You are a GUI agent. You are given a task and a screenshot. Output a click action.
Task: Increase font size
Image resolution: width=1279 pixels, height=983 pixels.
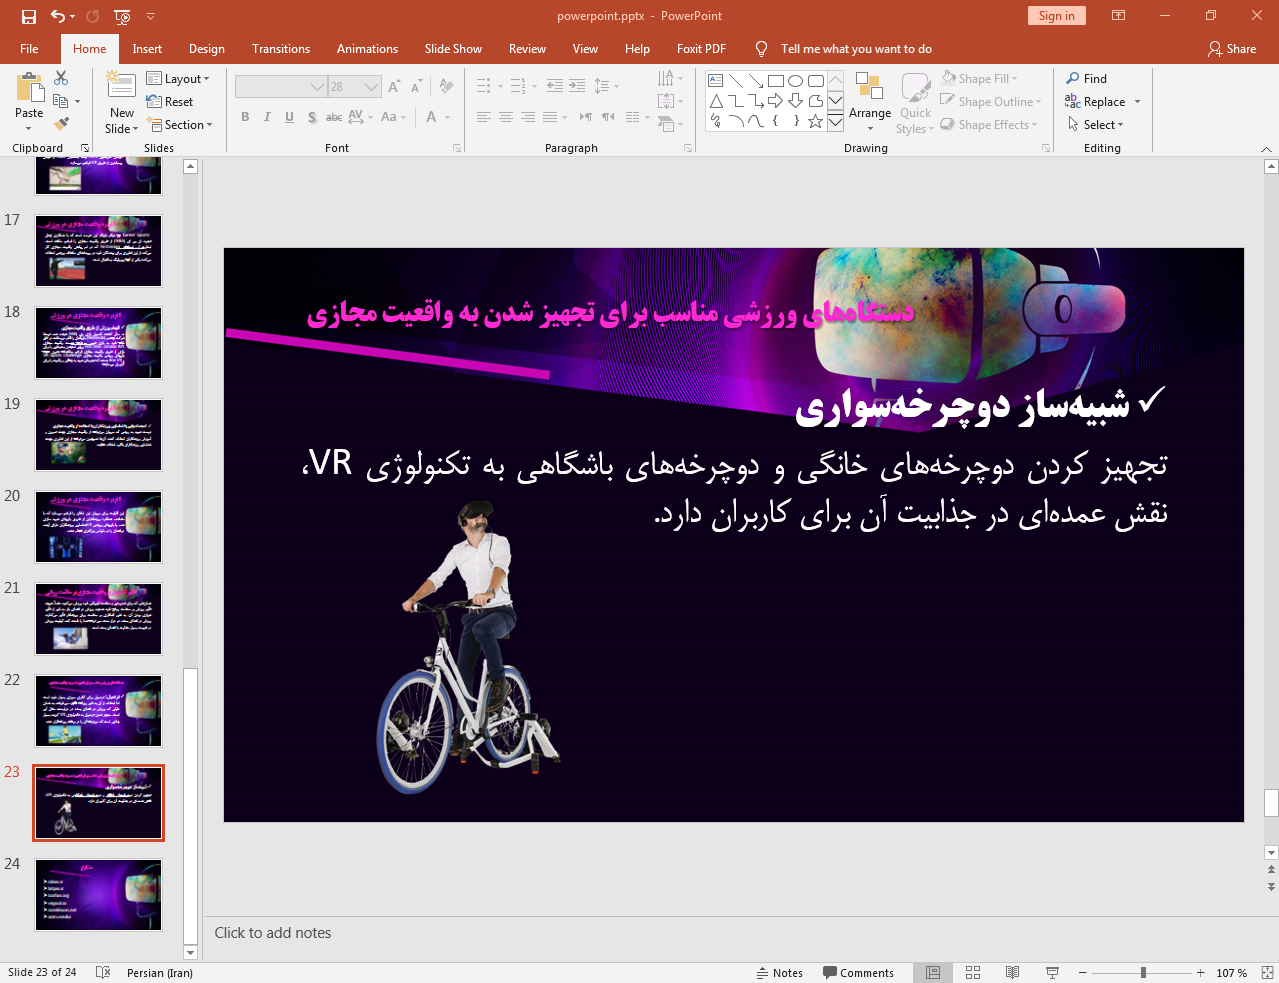point(394,87)
